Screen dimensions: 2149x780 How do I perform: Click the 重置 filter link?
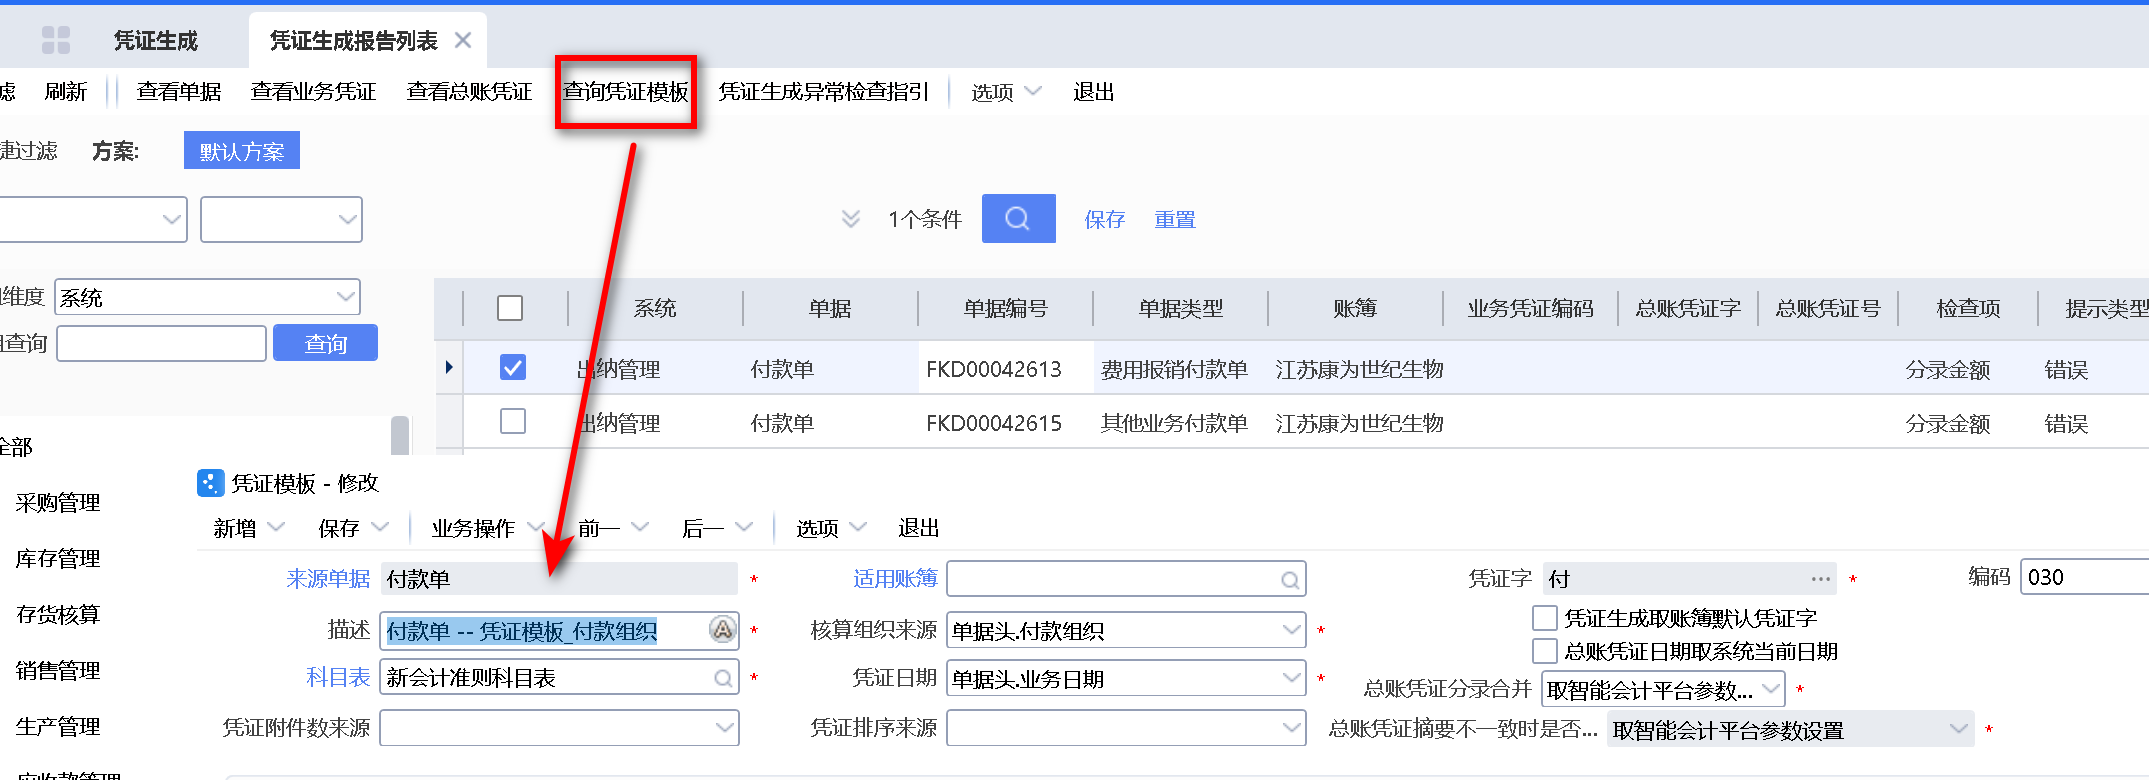(1175, 219)
